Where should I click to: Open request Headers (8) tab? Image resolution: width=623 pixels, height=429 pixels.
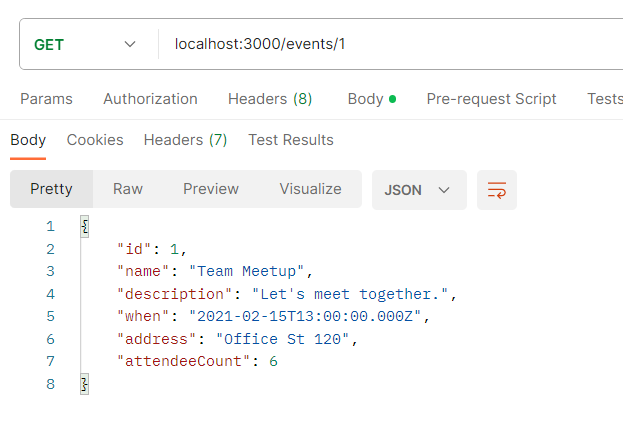pyautogui.click(x=270, y=99)
